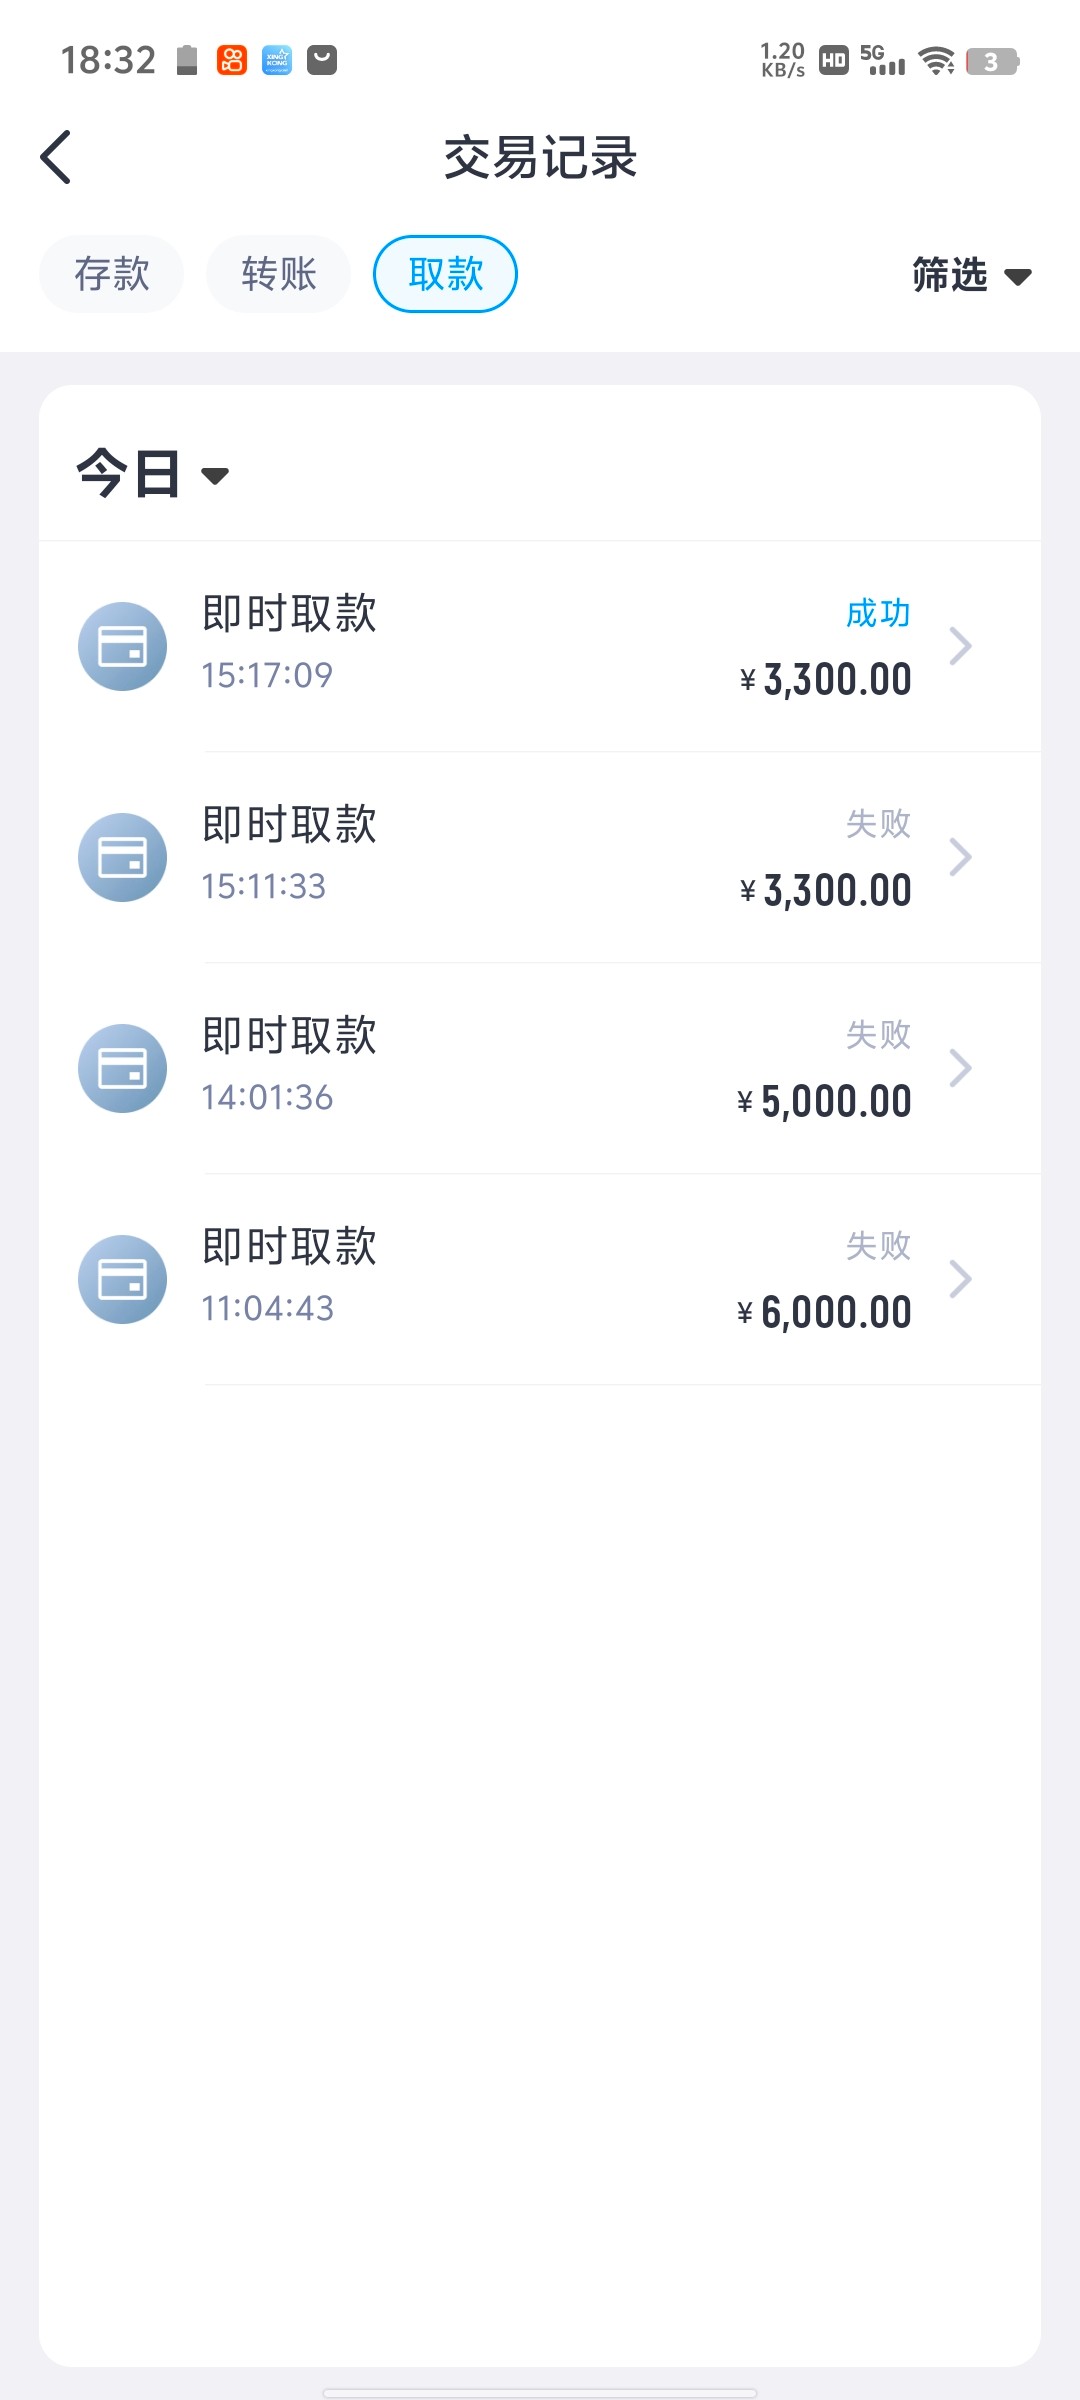This screenshot has height=2400, width=1080.
Task: Tap the back arrow icon
Action: [56, 157]
